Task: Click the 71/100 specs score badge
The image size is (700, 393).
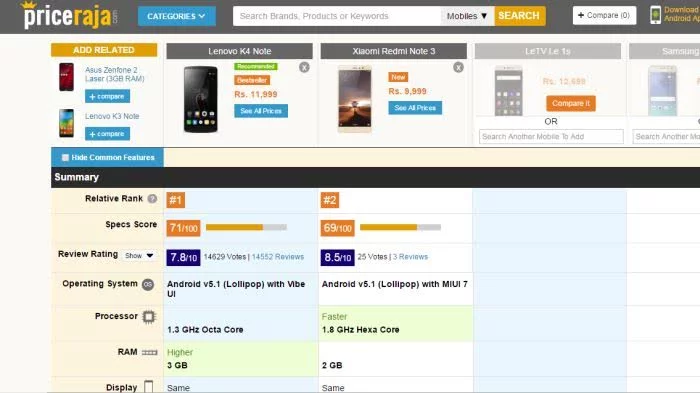Action: (183, 228)
